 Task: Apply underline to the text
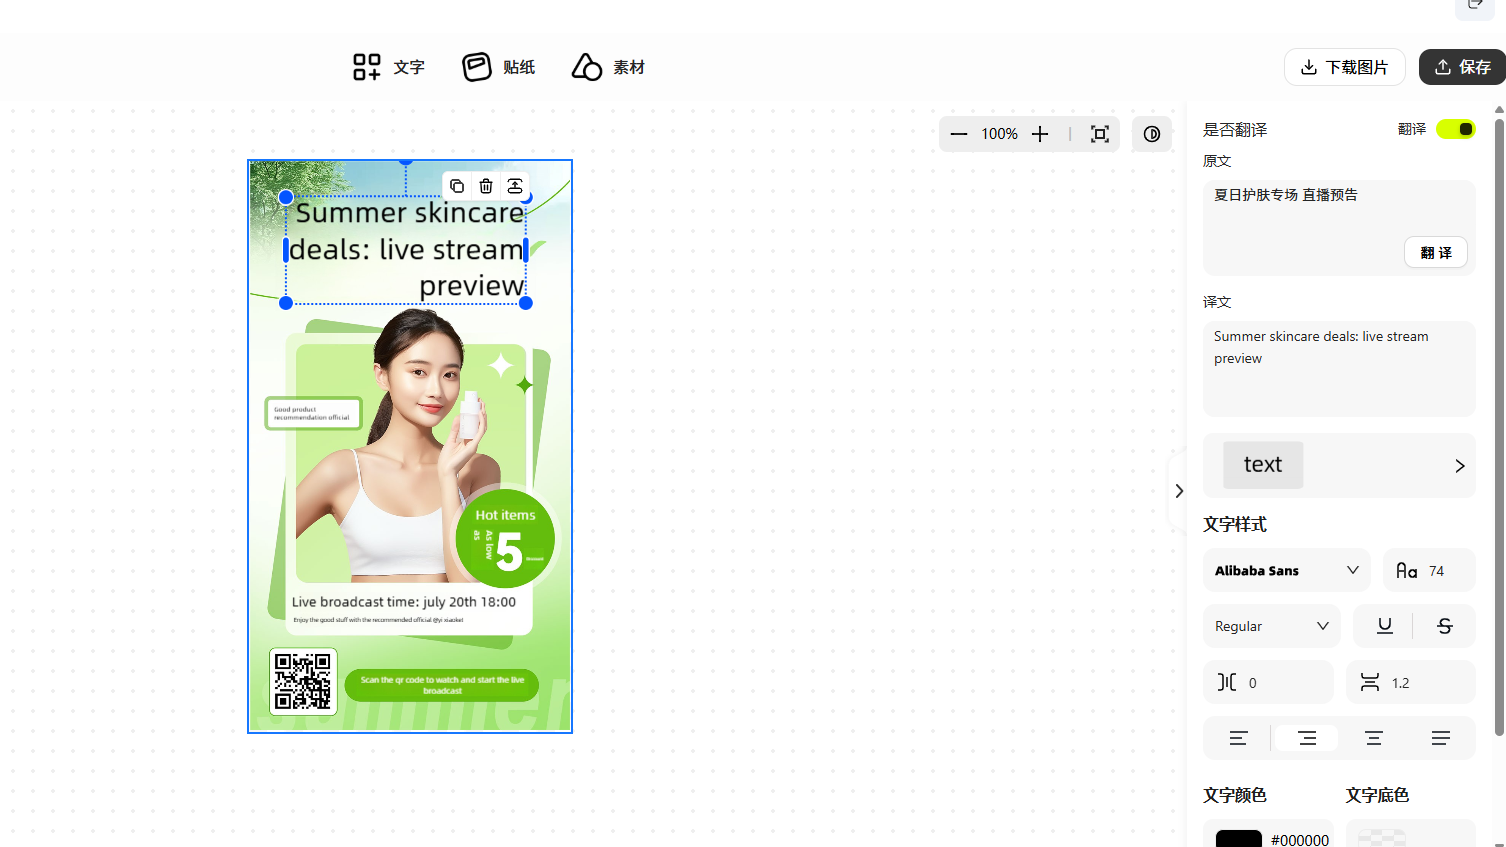(x=1384, y=626)
